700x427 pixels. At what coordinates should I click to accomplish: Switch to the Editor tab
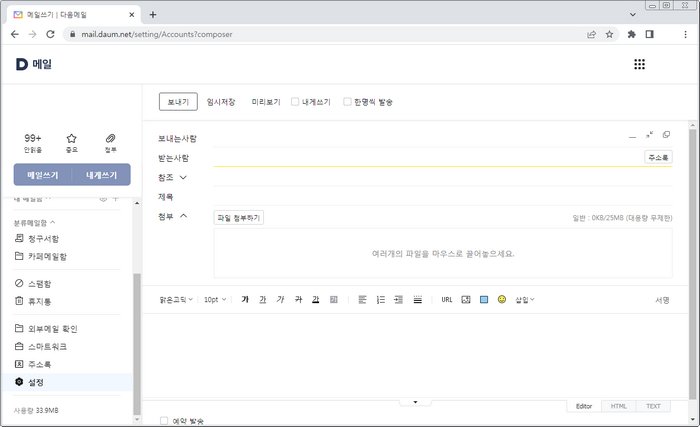point(583,406)
